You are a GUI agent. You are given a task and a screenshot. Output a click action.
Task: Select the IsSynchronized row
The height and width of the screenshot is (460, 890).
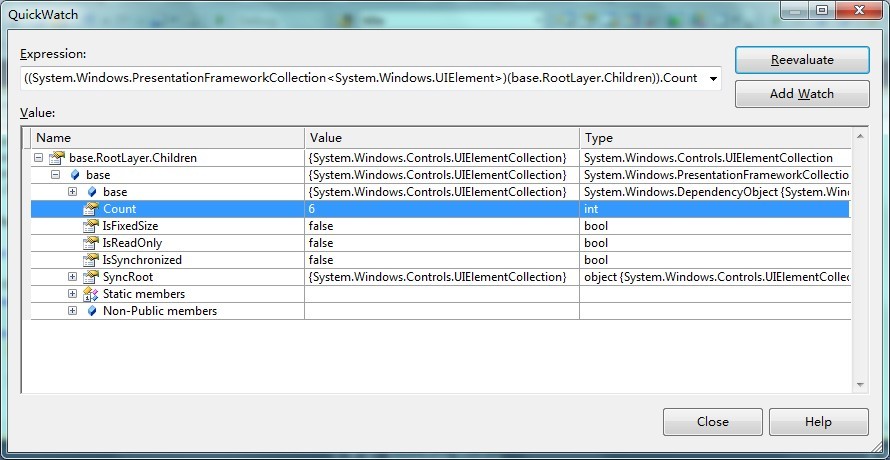440,260
